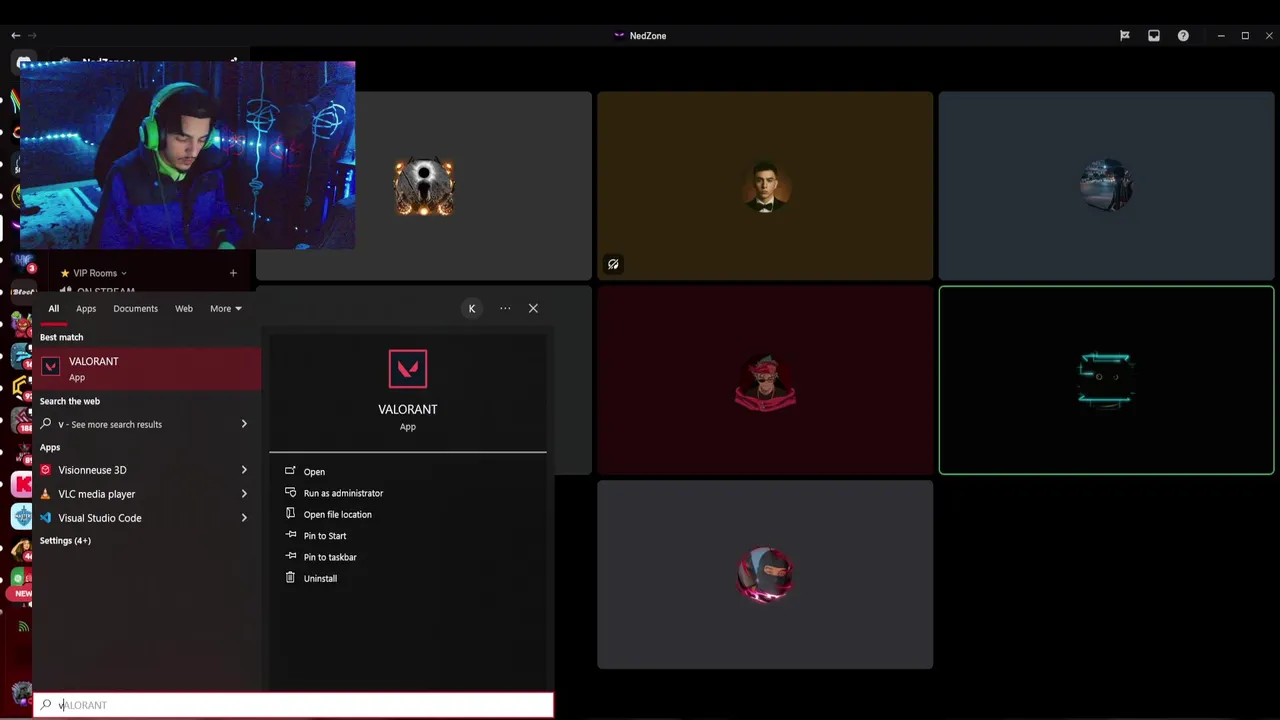Open the More dropdown in search tabs
This screenshot has width=1280, height=720.
(x=225, y=308)
